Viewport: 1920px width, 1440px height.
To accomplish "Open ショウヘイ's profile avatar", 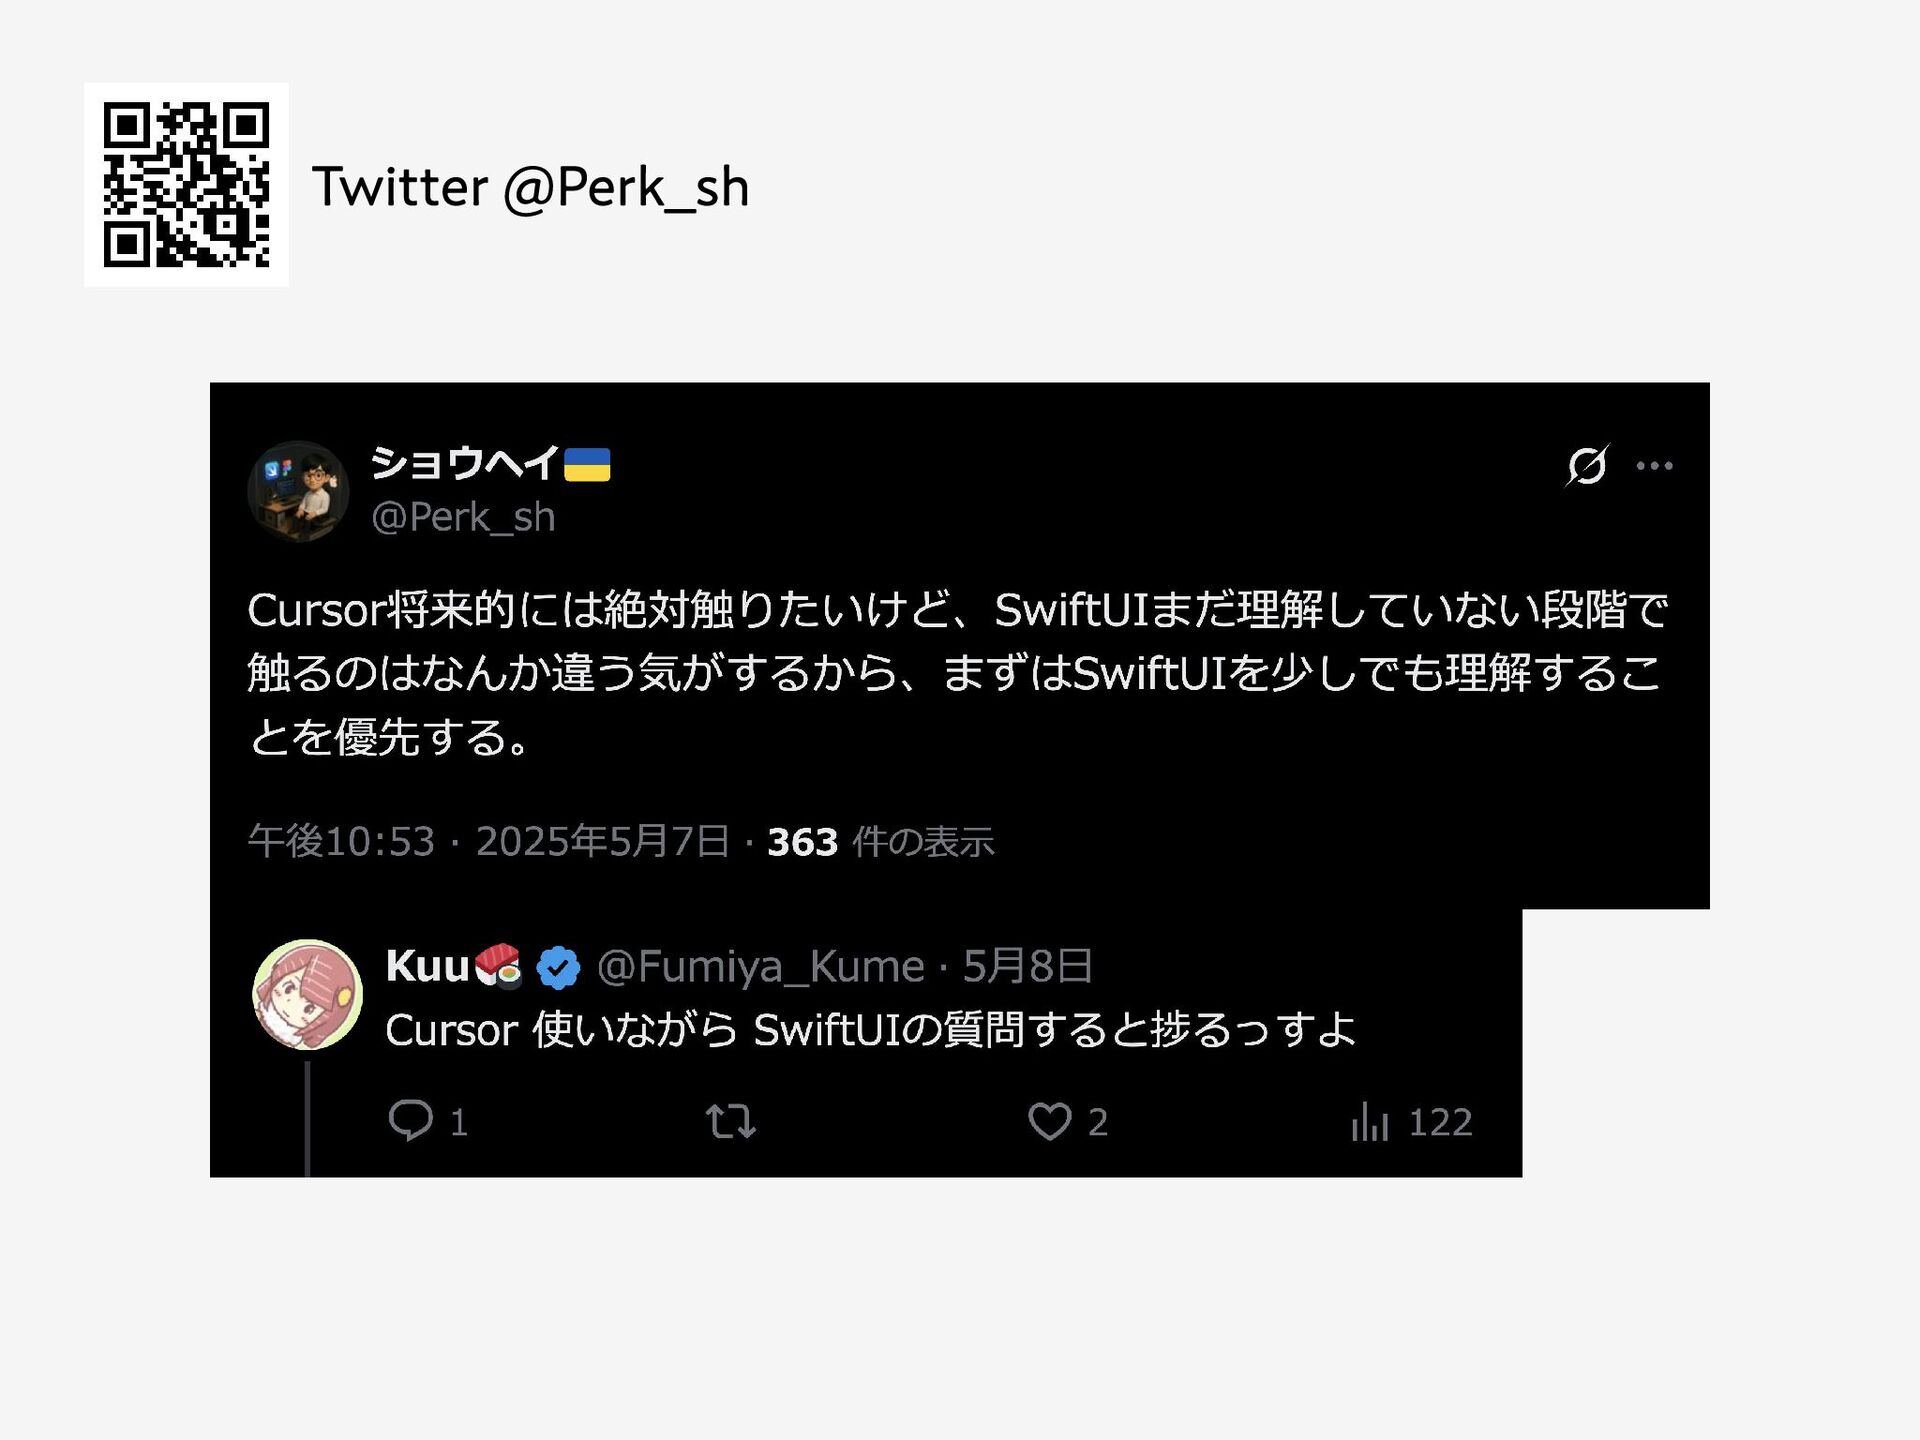I will [x=298, y=491].
